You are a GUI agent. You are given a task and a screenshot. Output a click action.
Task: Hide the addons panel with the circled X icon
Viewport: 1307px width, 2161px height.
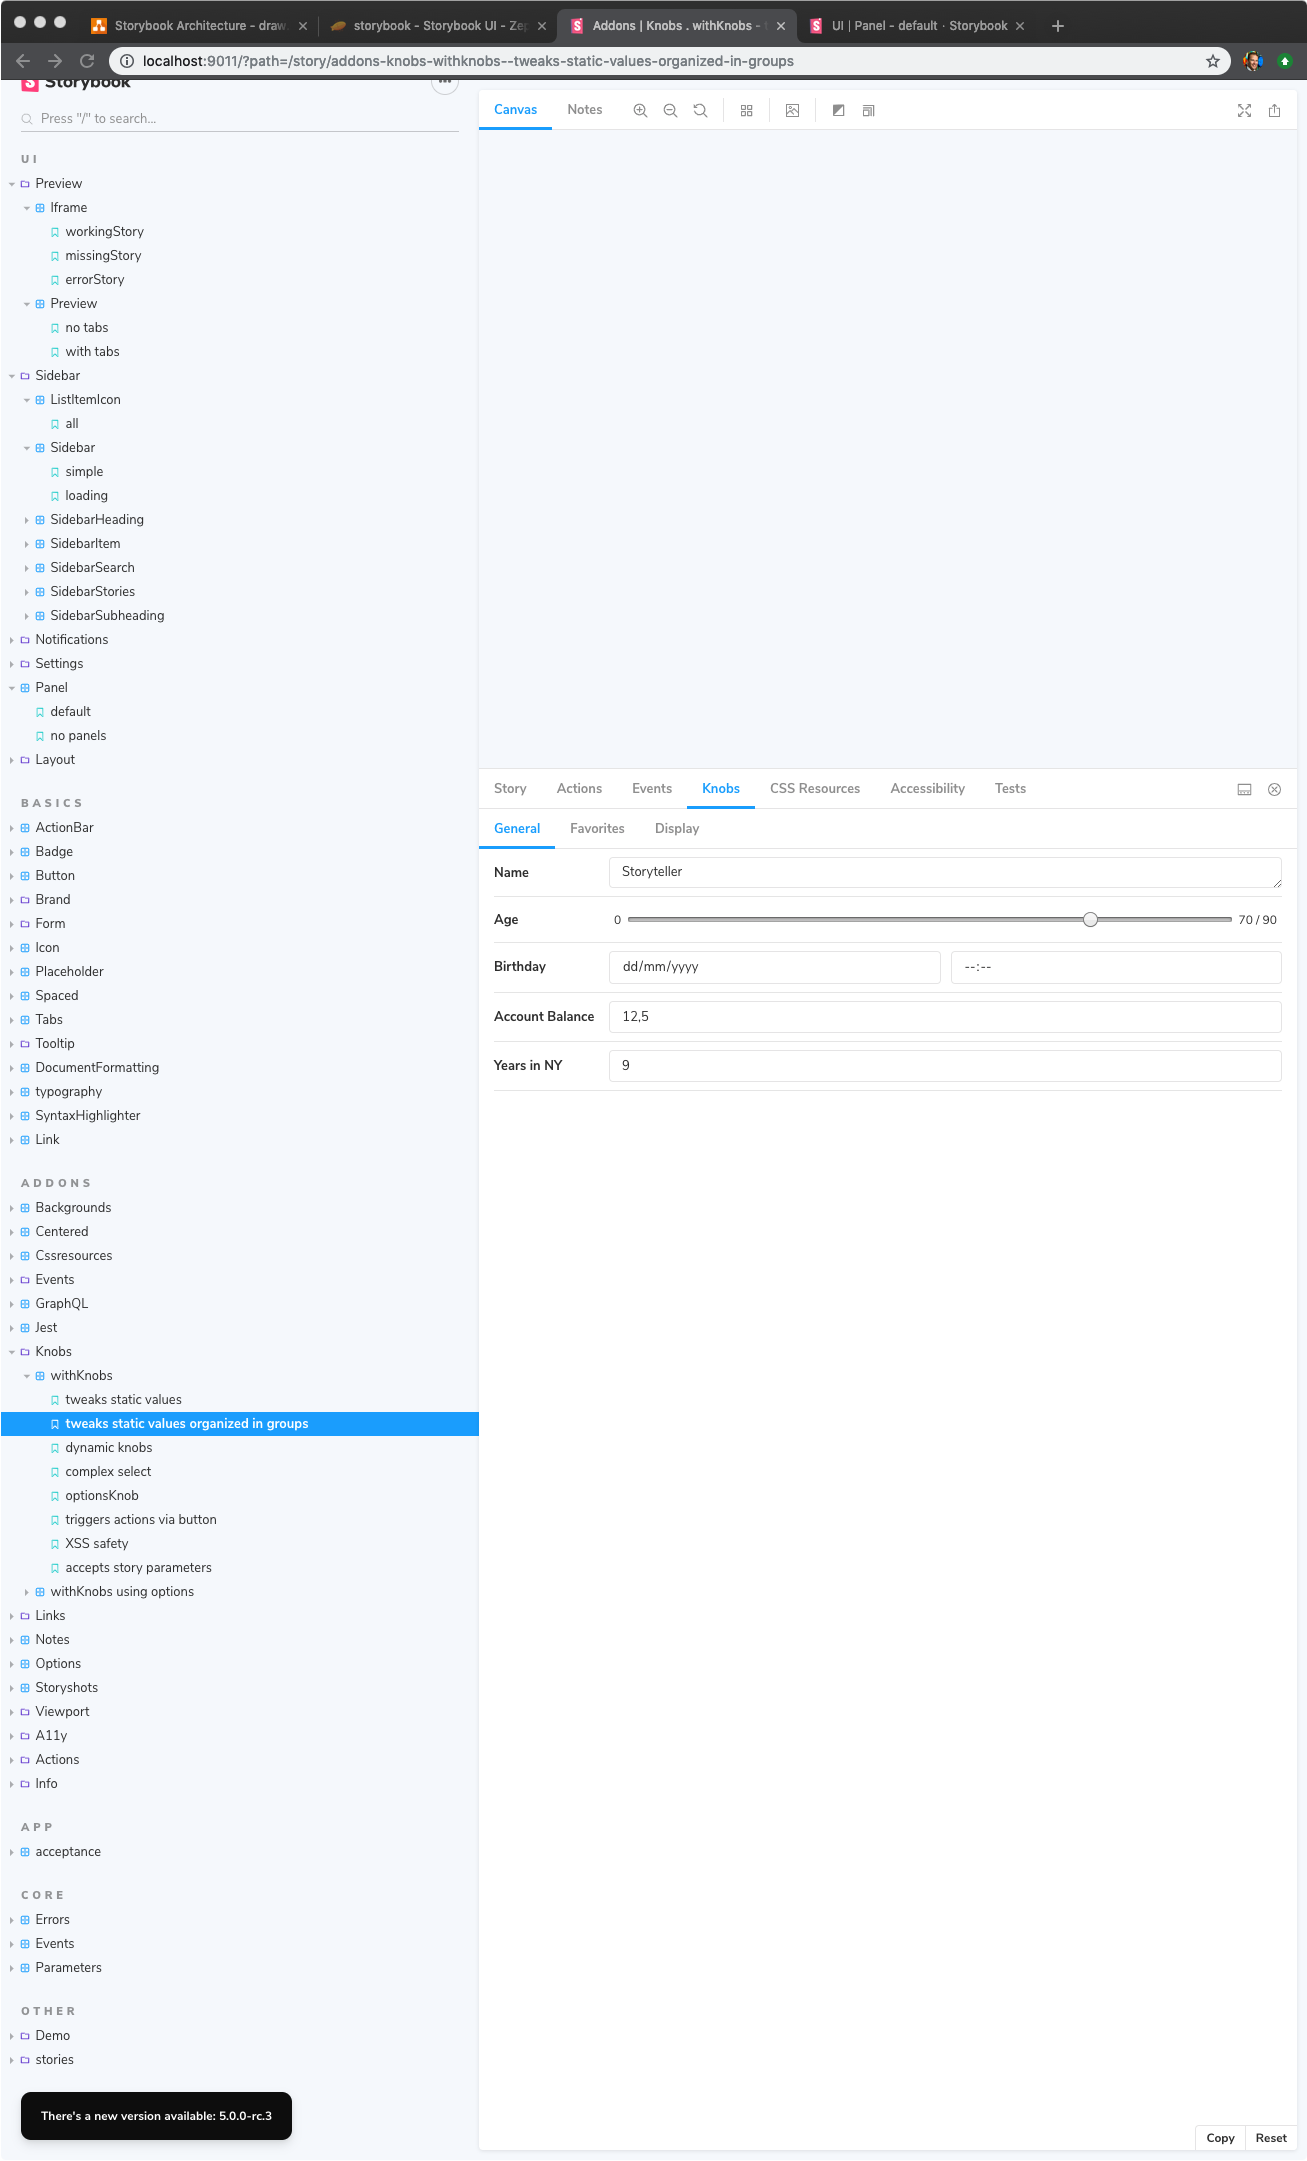coord(1274,789)
